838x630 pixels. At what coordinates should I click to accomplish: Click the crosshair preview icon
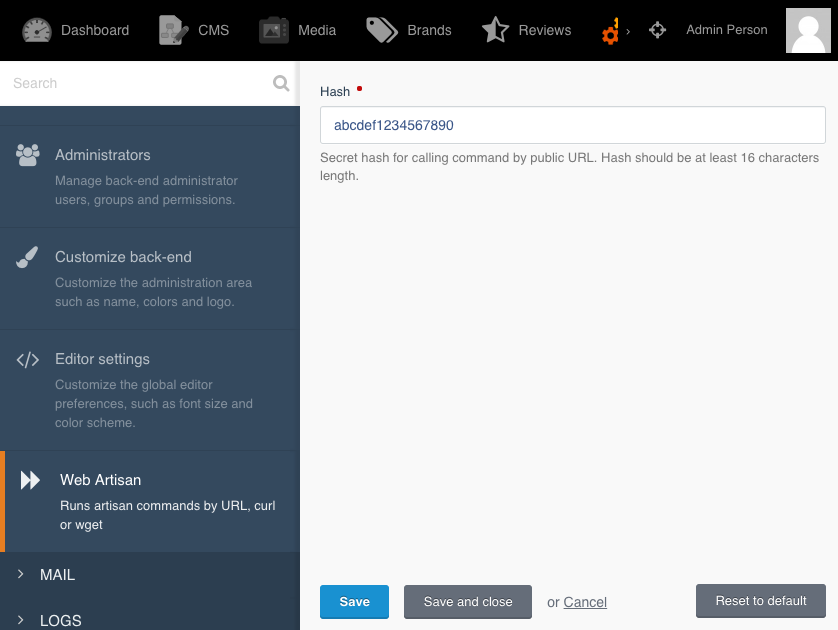coord(657,30)
